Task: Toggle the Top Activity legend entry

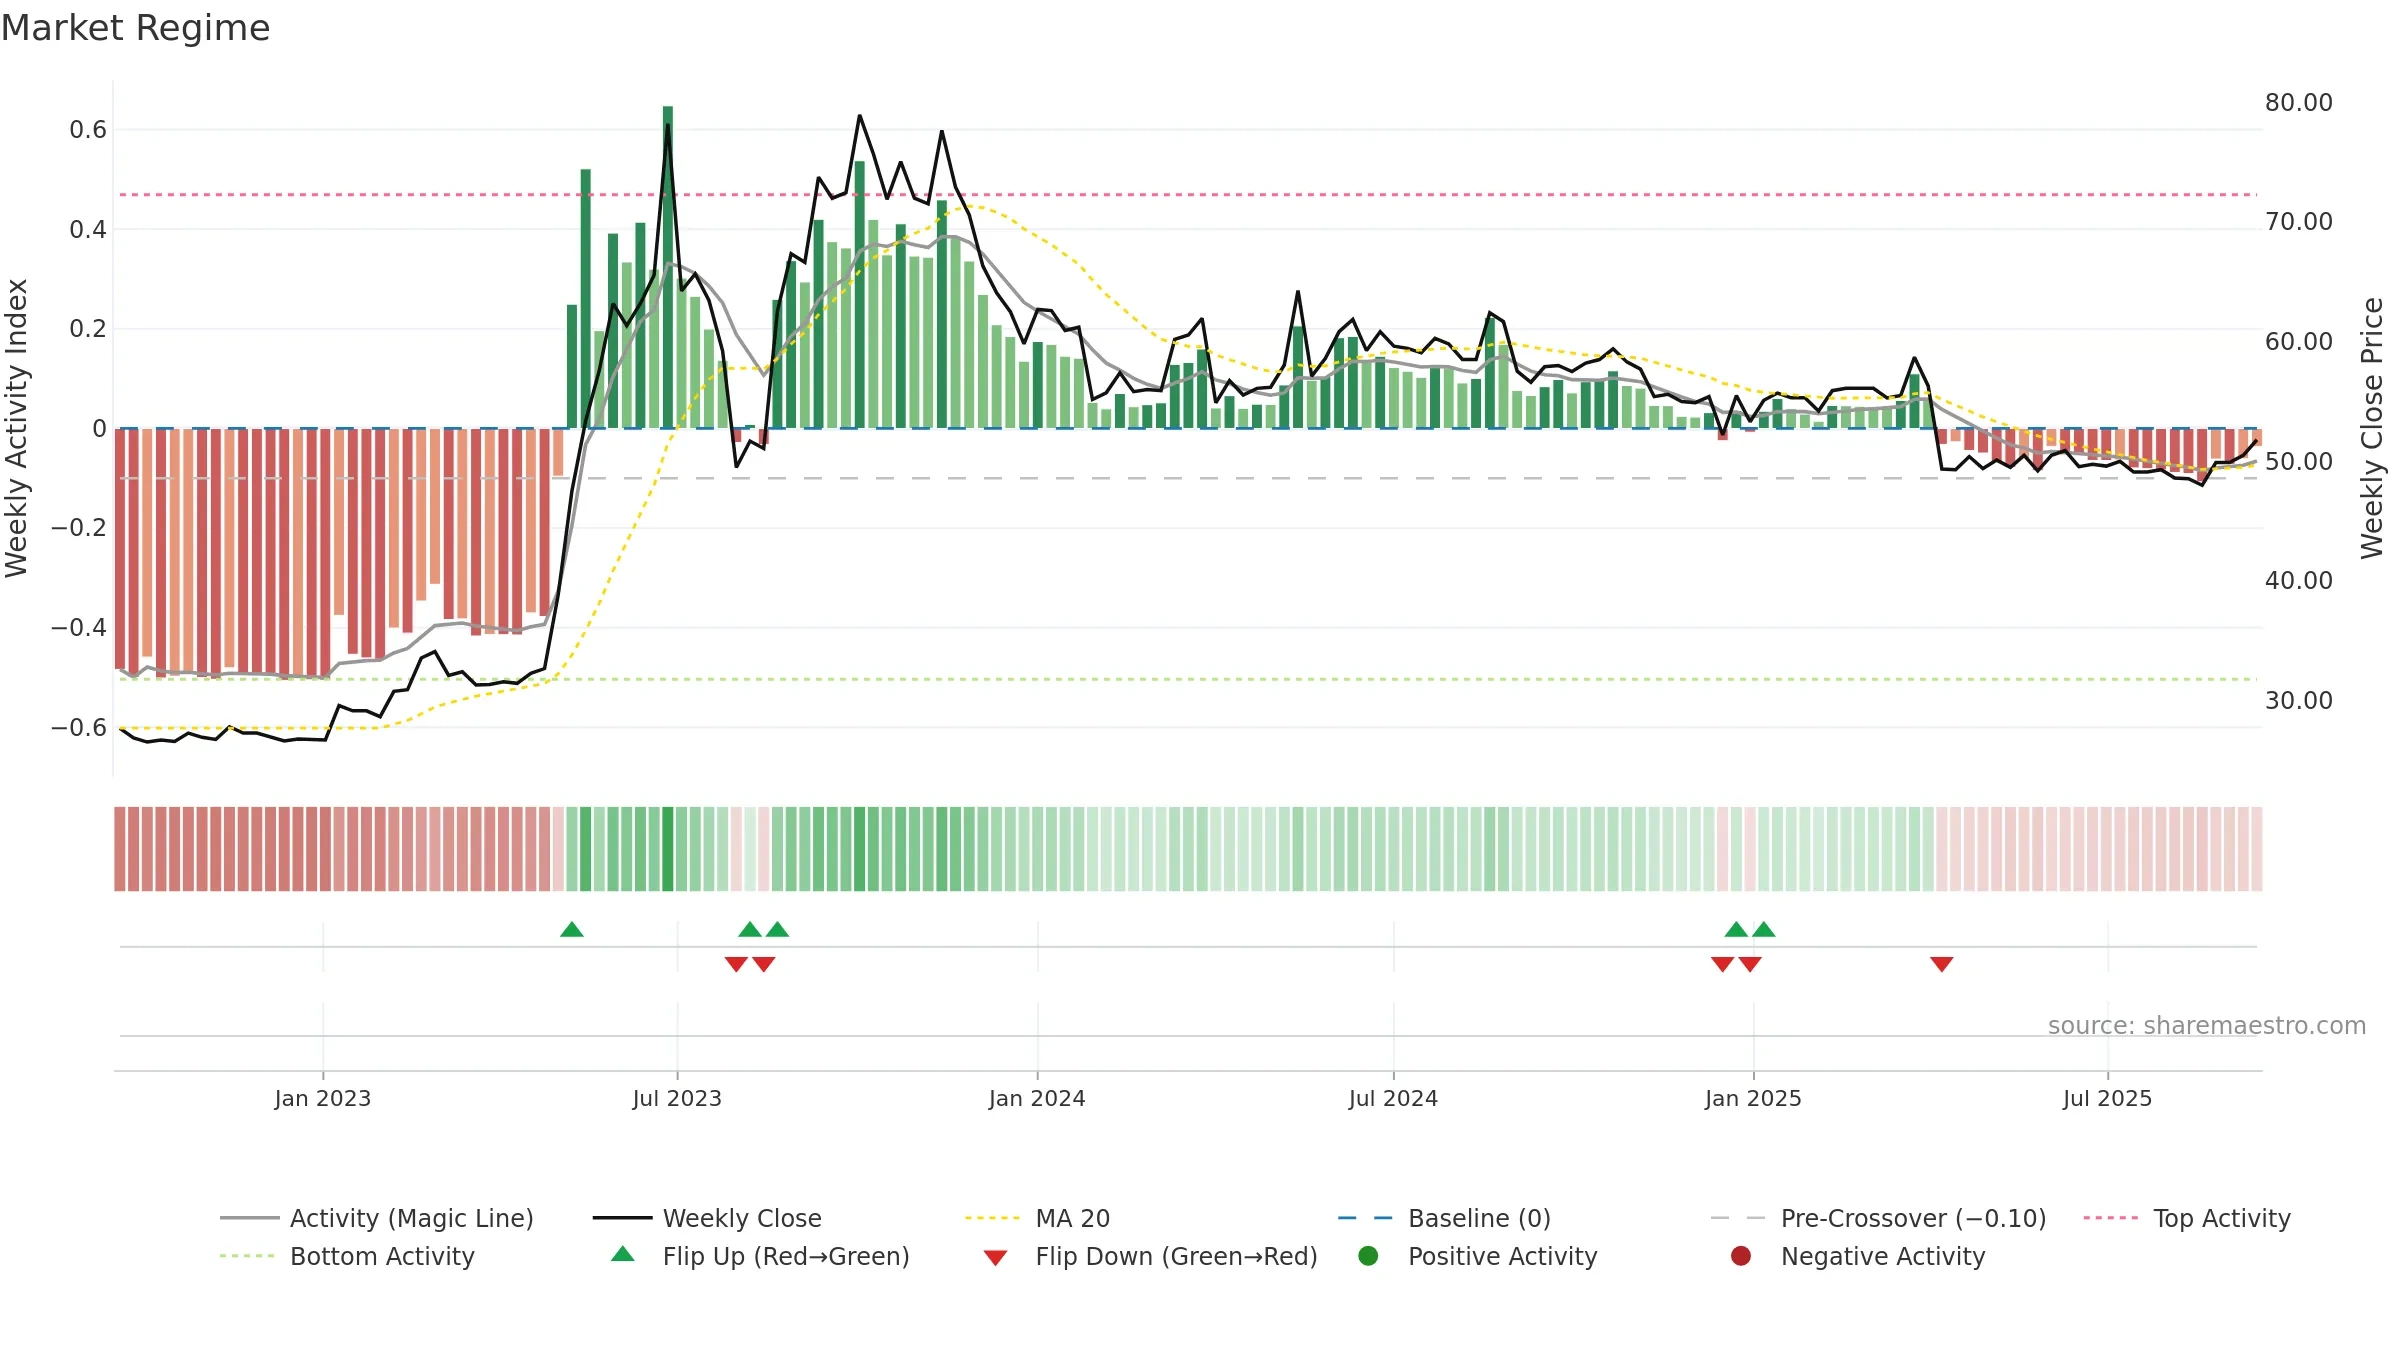Action: 2187,1218
